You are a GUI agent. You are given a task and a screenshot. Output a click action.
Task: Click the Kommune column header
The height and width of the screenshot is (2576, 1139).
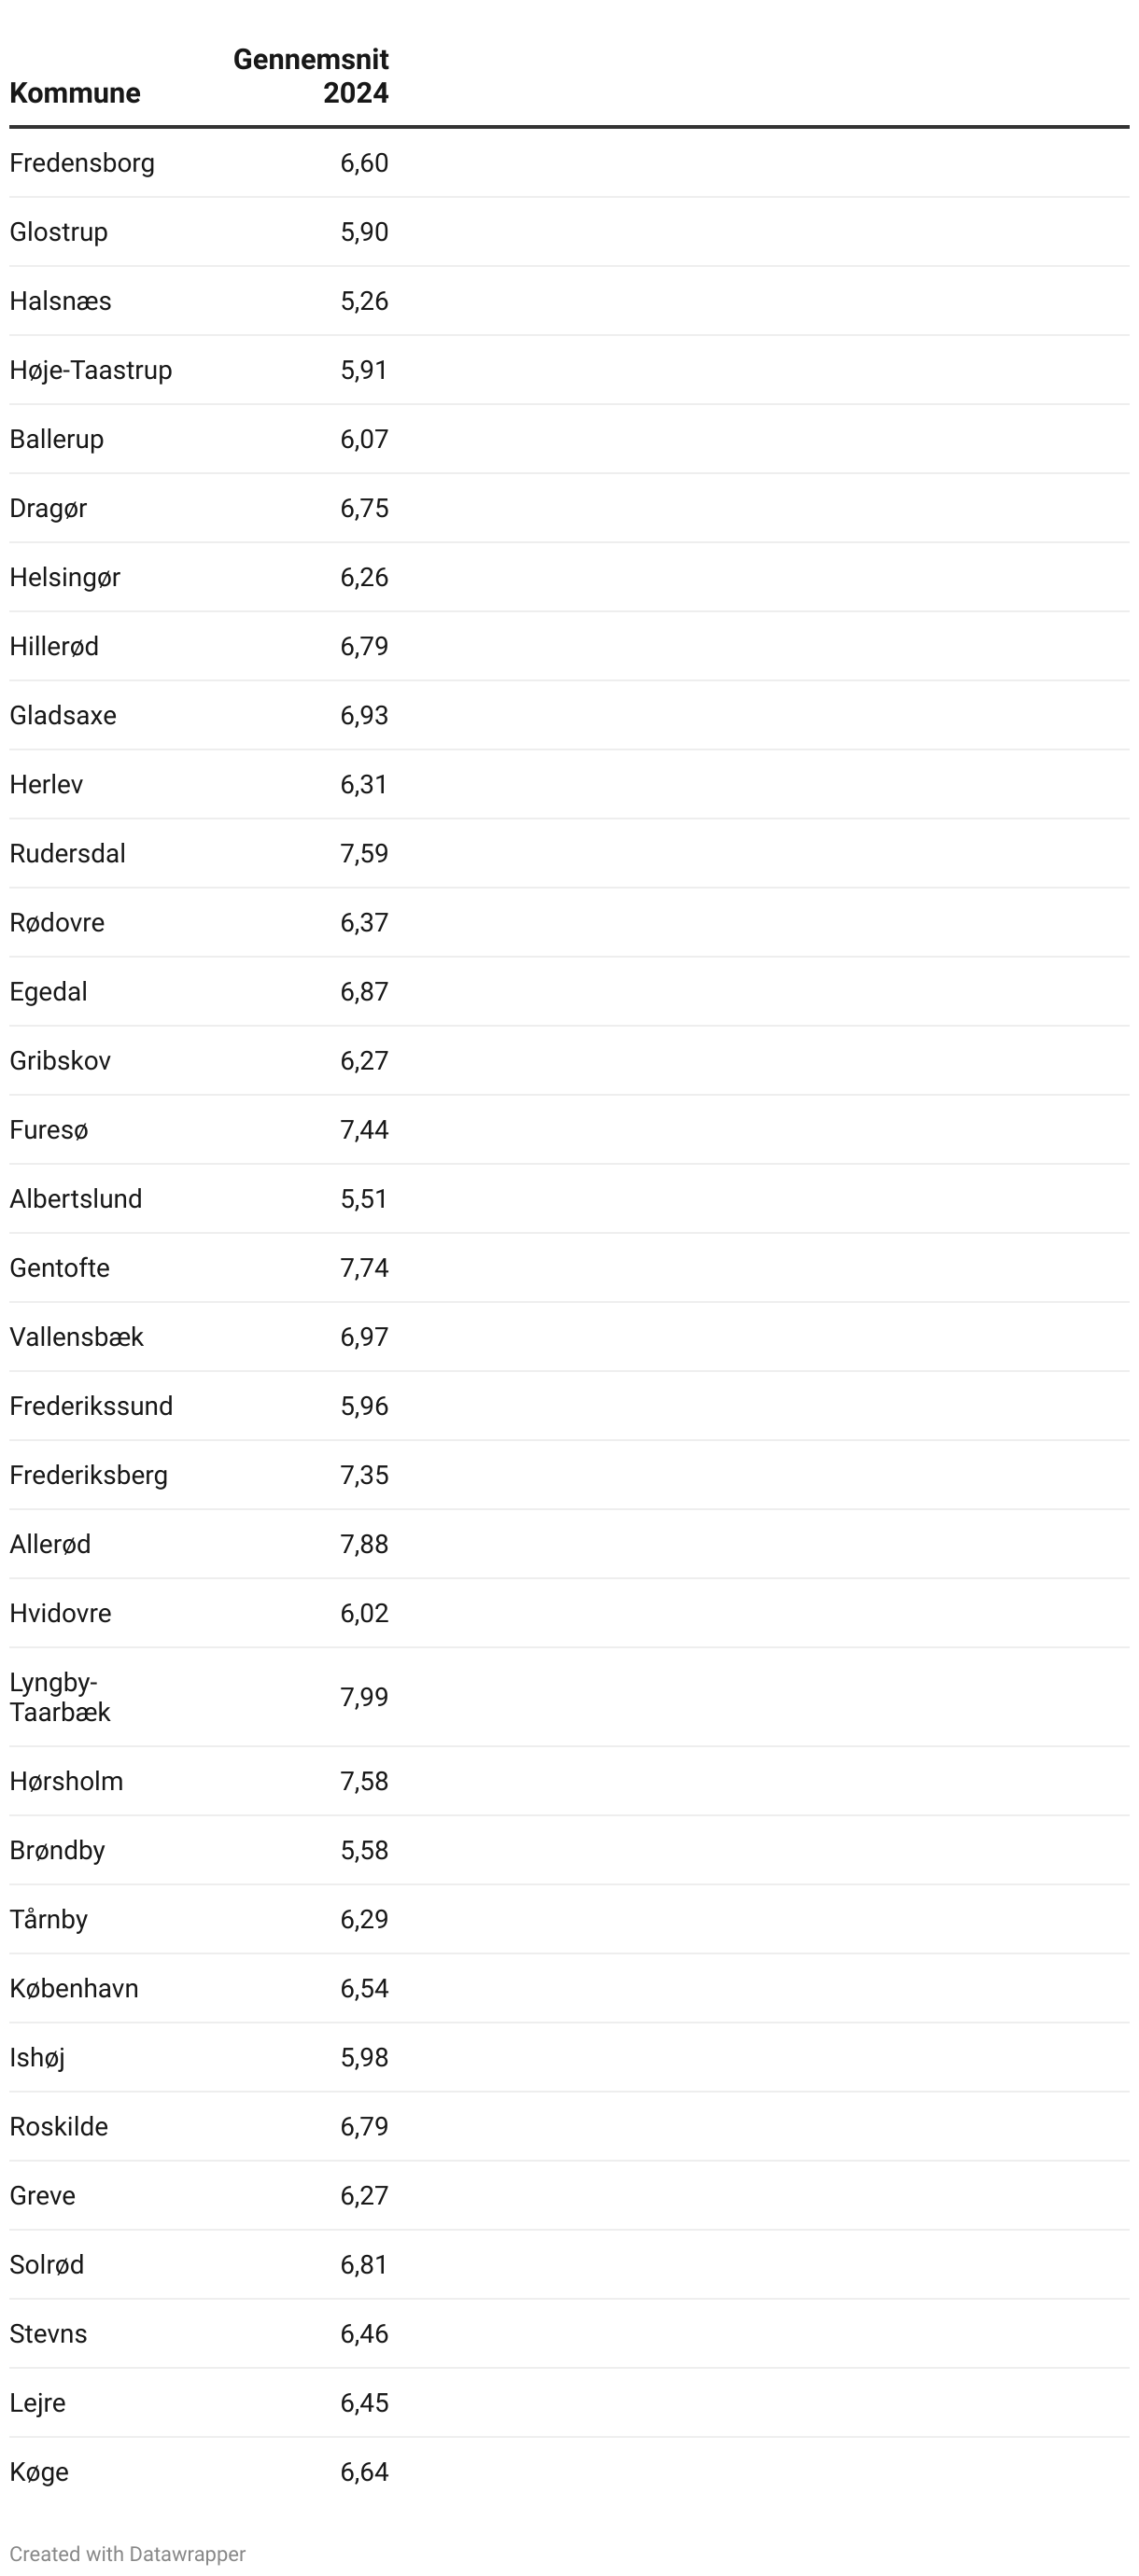click(x=75, y=93)
